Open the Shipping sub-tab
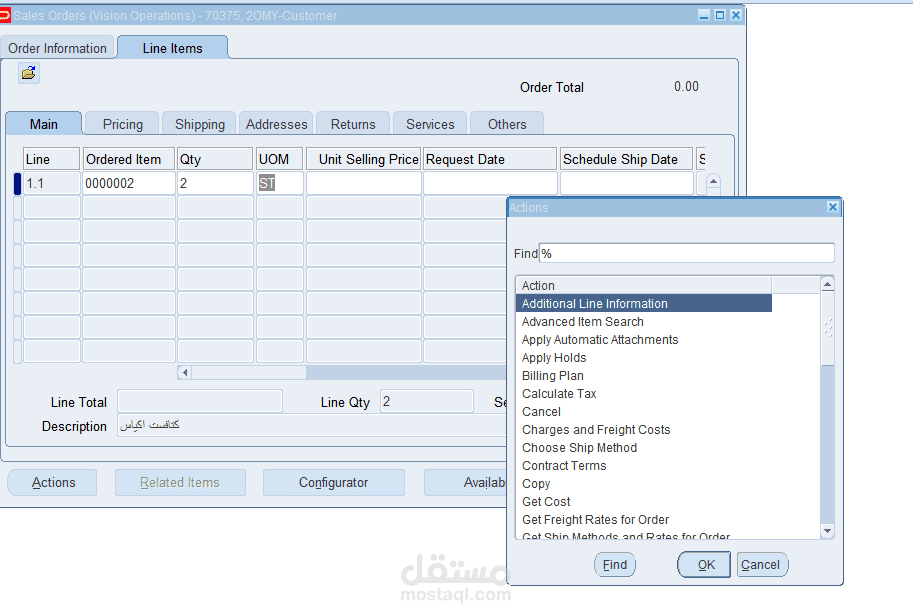The height and width of the screenshot is (616, 913). point(200,124)
